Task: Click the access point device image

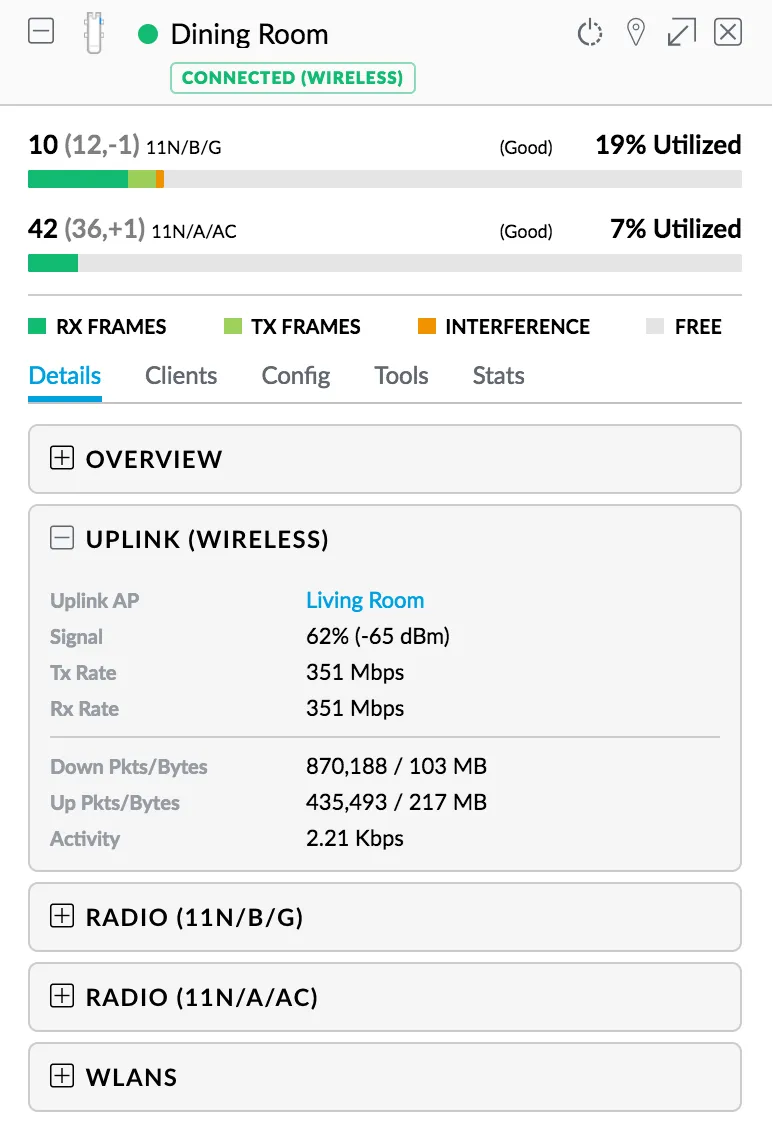Action: (94, 33)
